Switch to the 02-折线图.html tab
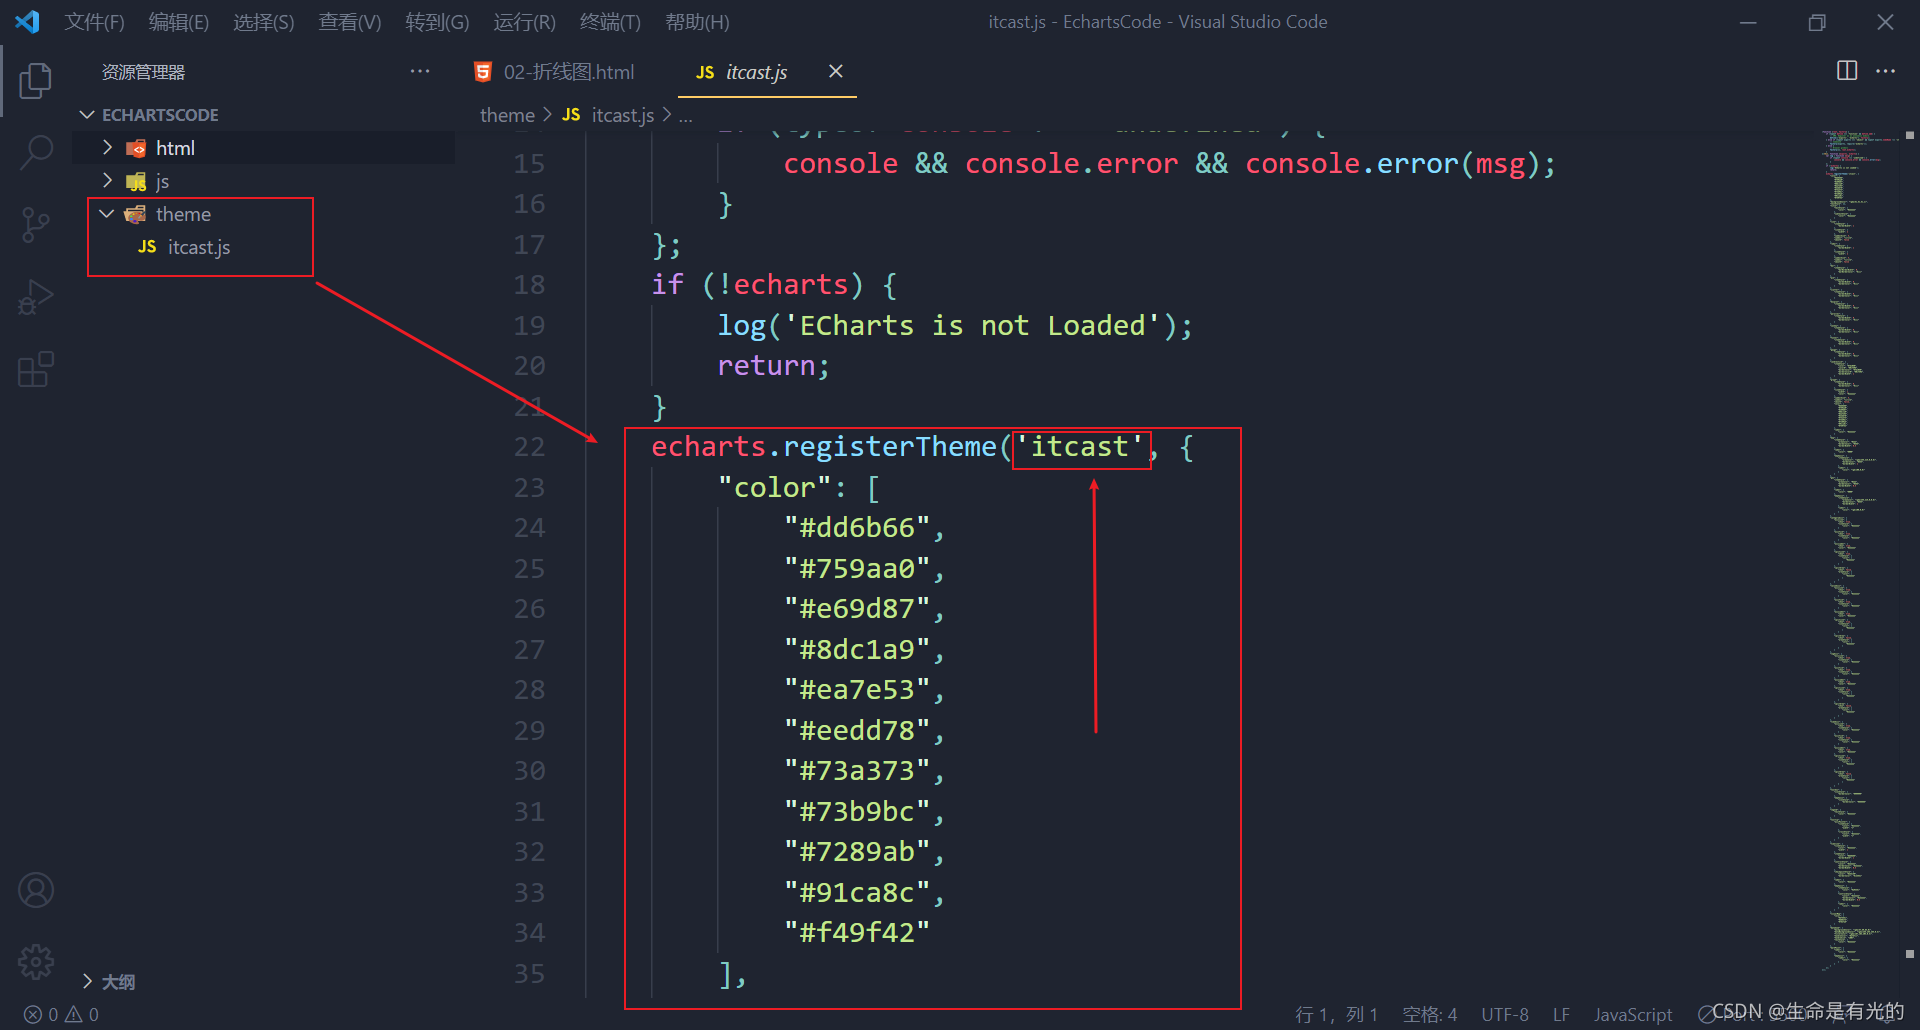This screenshot has width=1920, height=1030. pos(568,72)
